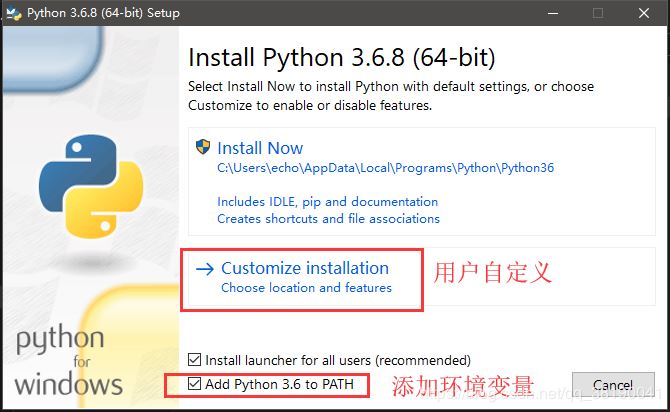Uncheck Install launcher for all users
Screen dimensions: 670x412
pos(196,360)
